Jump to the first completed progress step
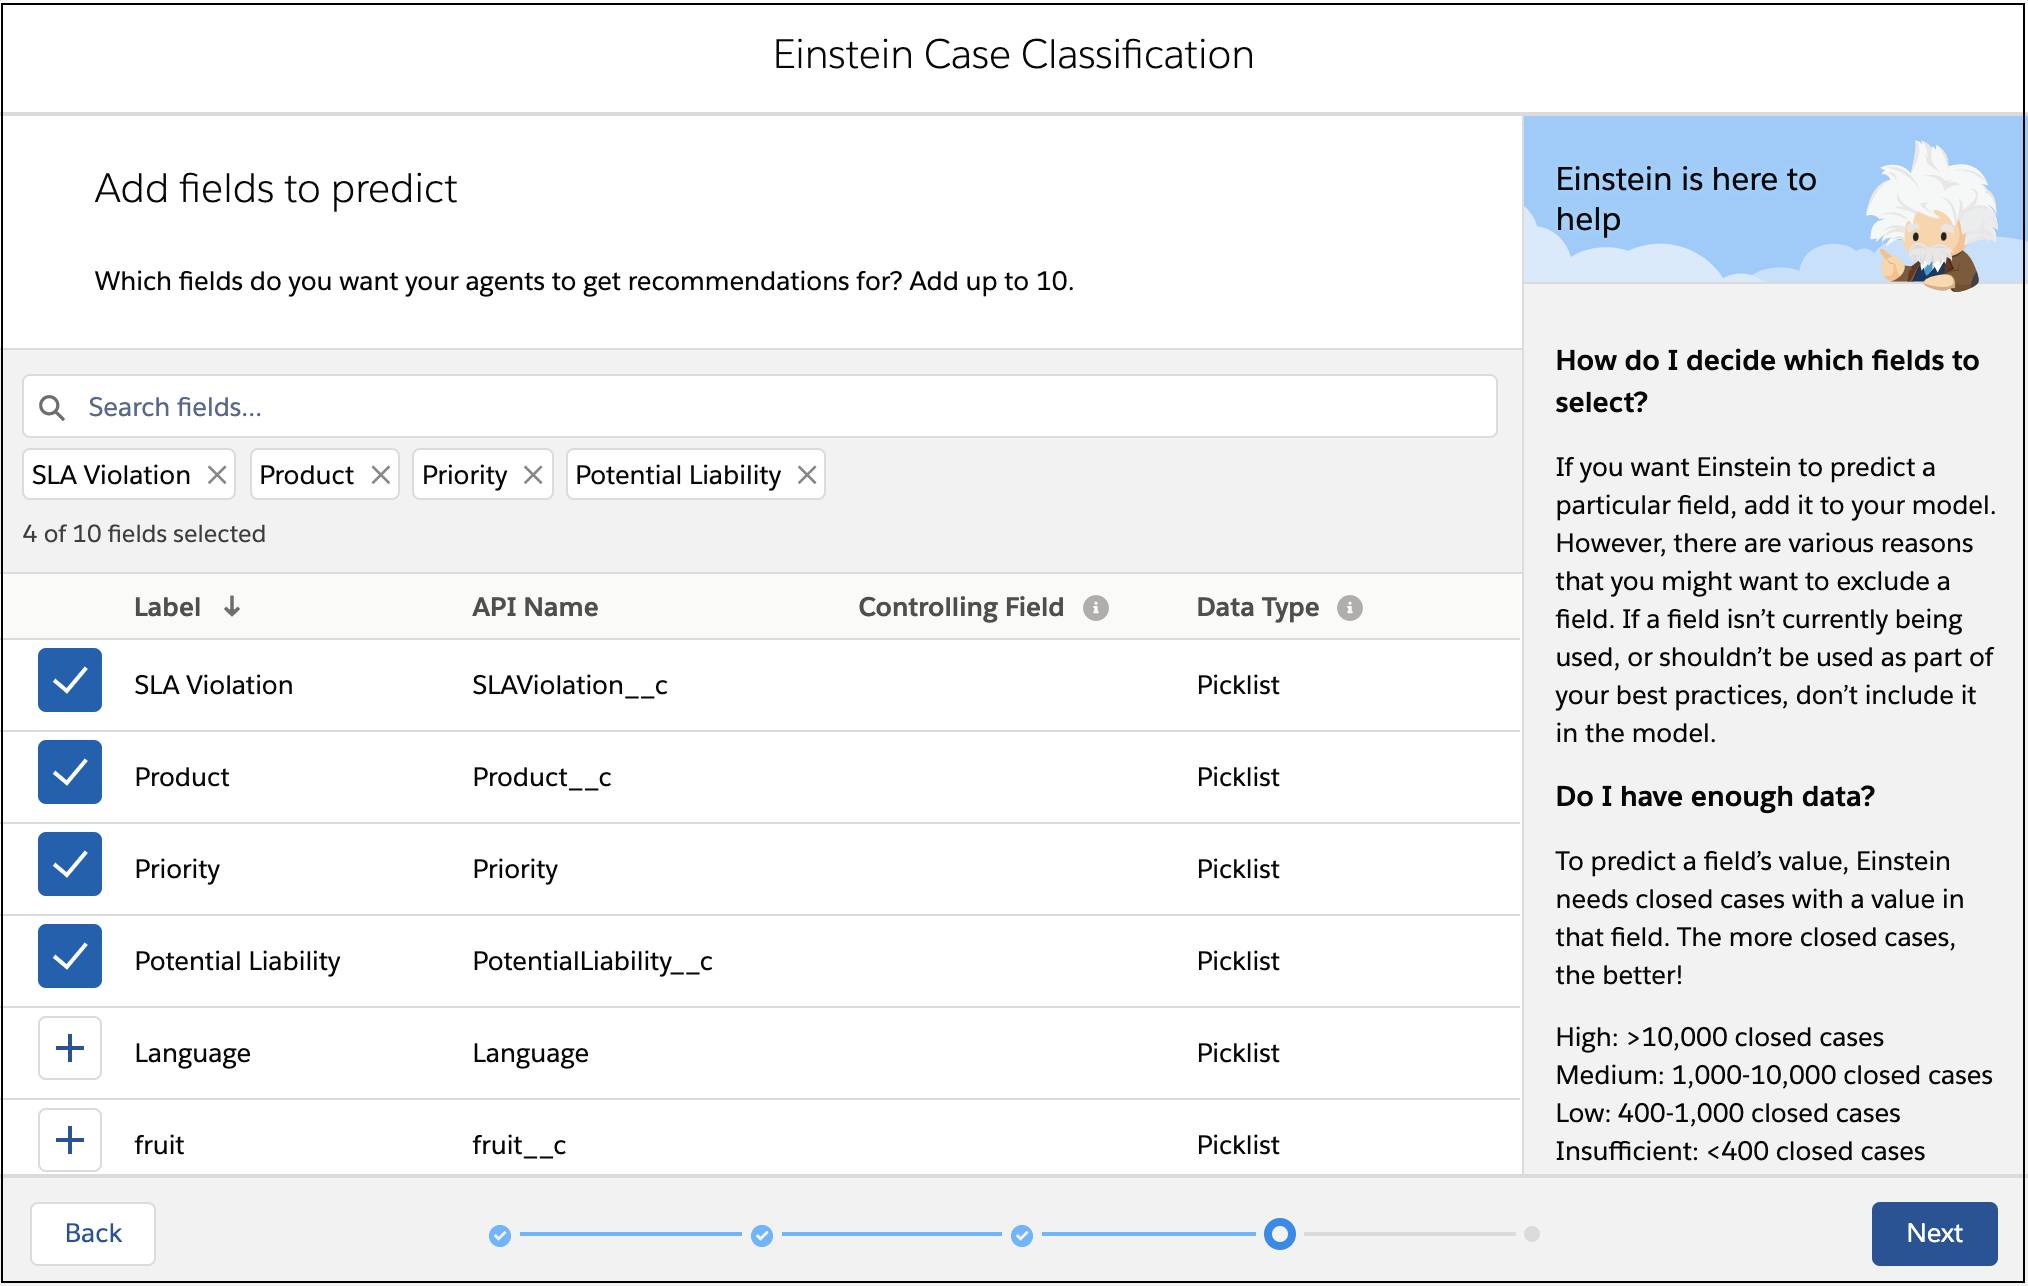 pos(500,1236)
